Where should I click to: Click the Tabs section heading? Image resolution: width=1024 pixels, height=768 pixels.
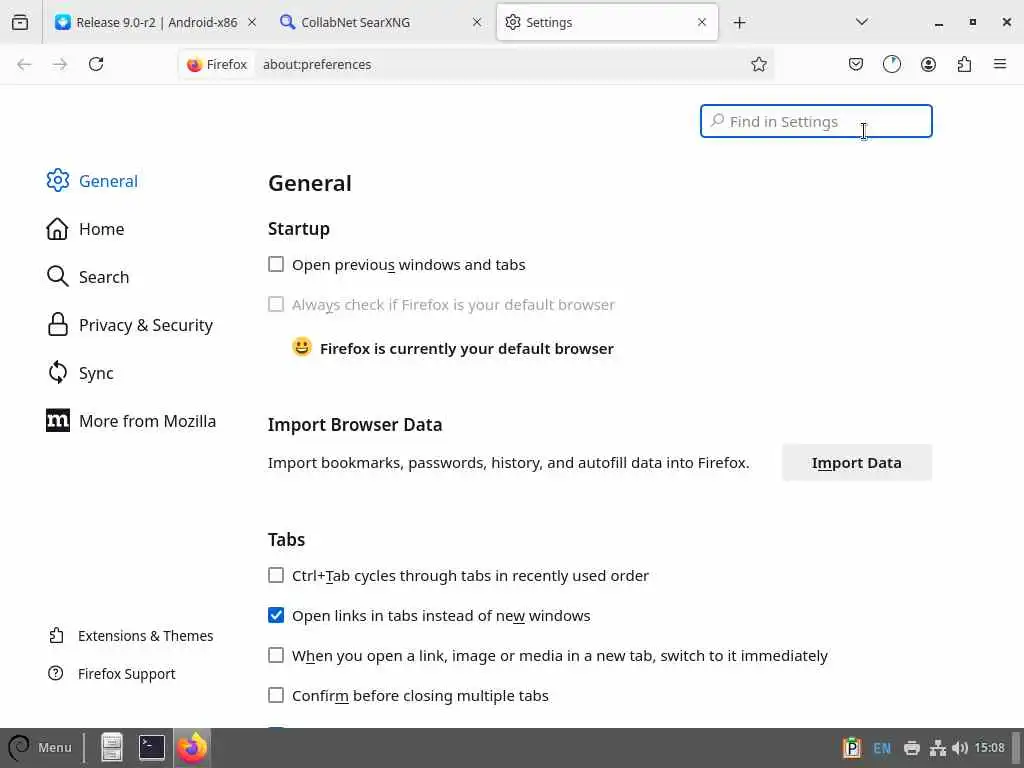click(x=286, y=539)
